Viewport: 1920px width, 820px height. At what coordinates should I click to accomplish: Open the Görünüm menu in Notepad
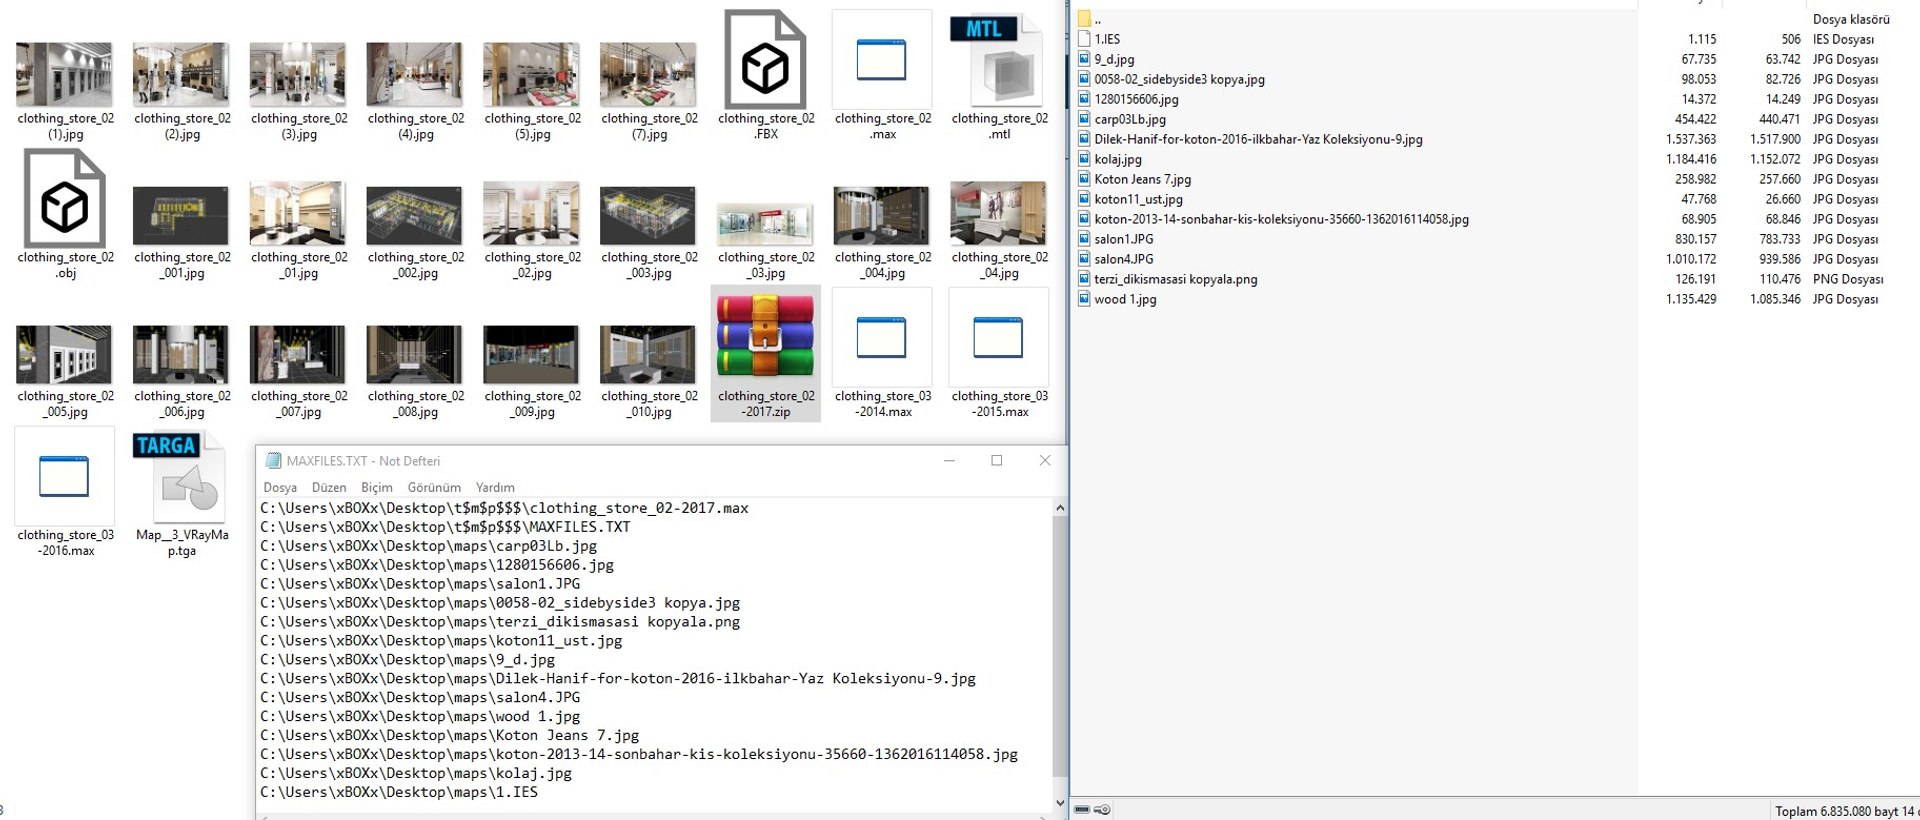pyautogui.click(x=434, y=487)
